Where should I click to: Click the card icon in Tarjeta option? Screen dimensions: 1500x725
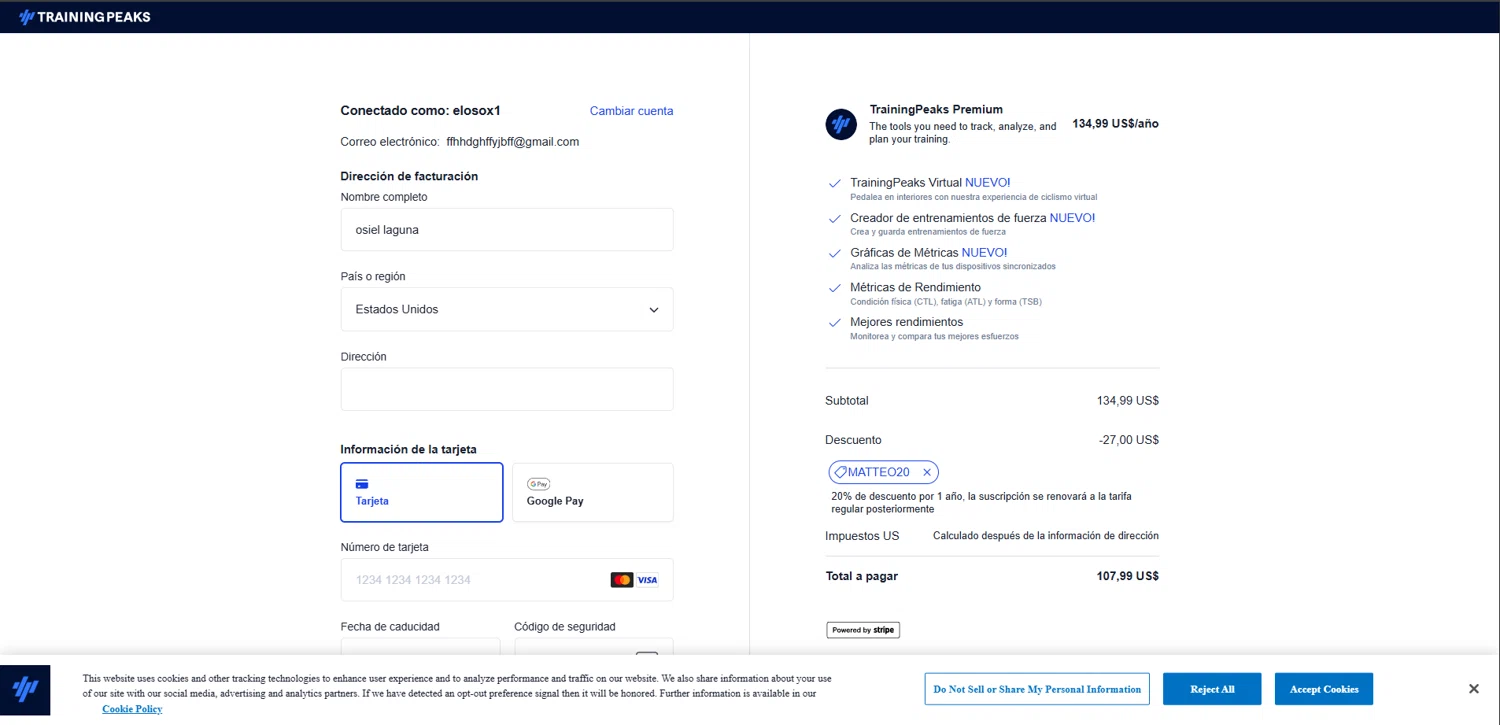click(362, 484)
